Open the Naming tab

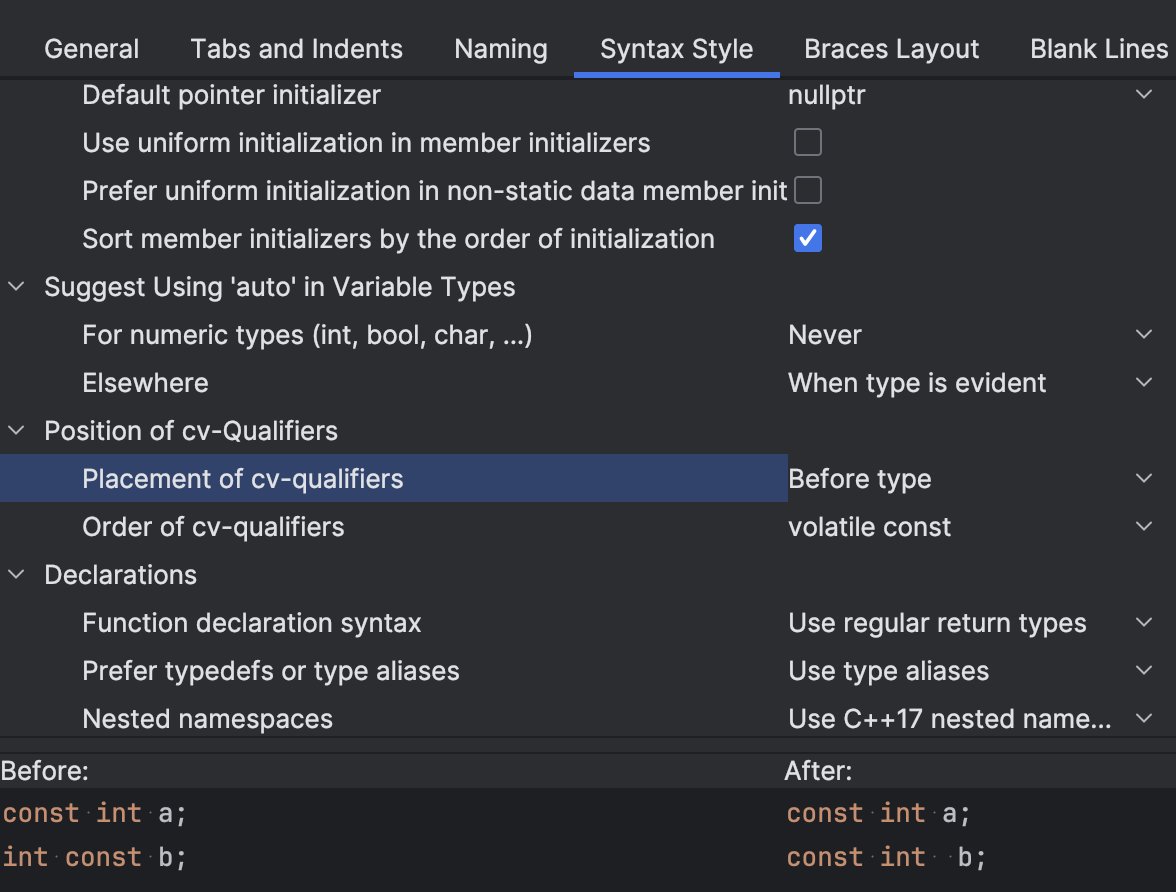[500, 49]
